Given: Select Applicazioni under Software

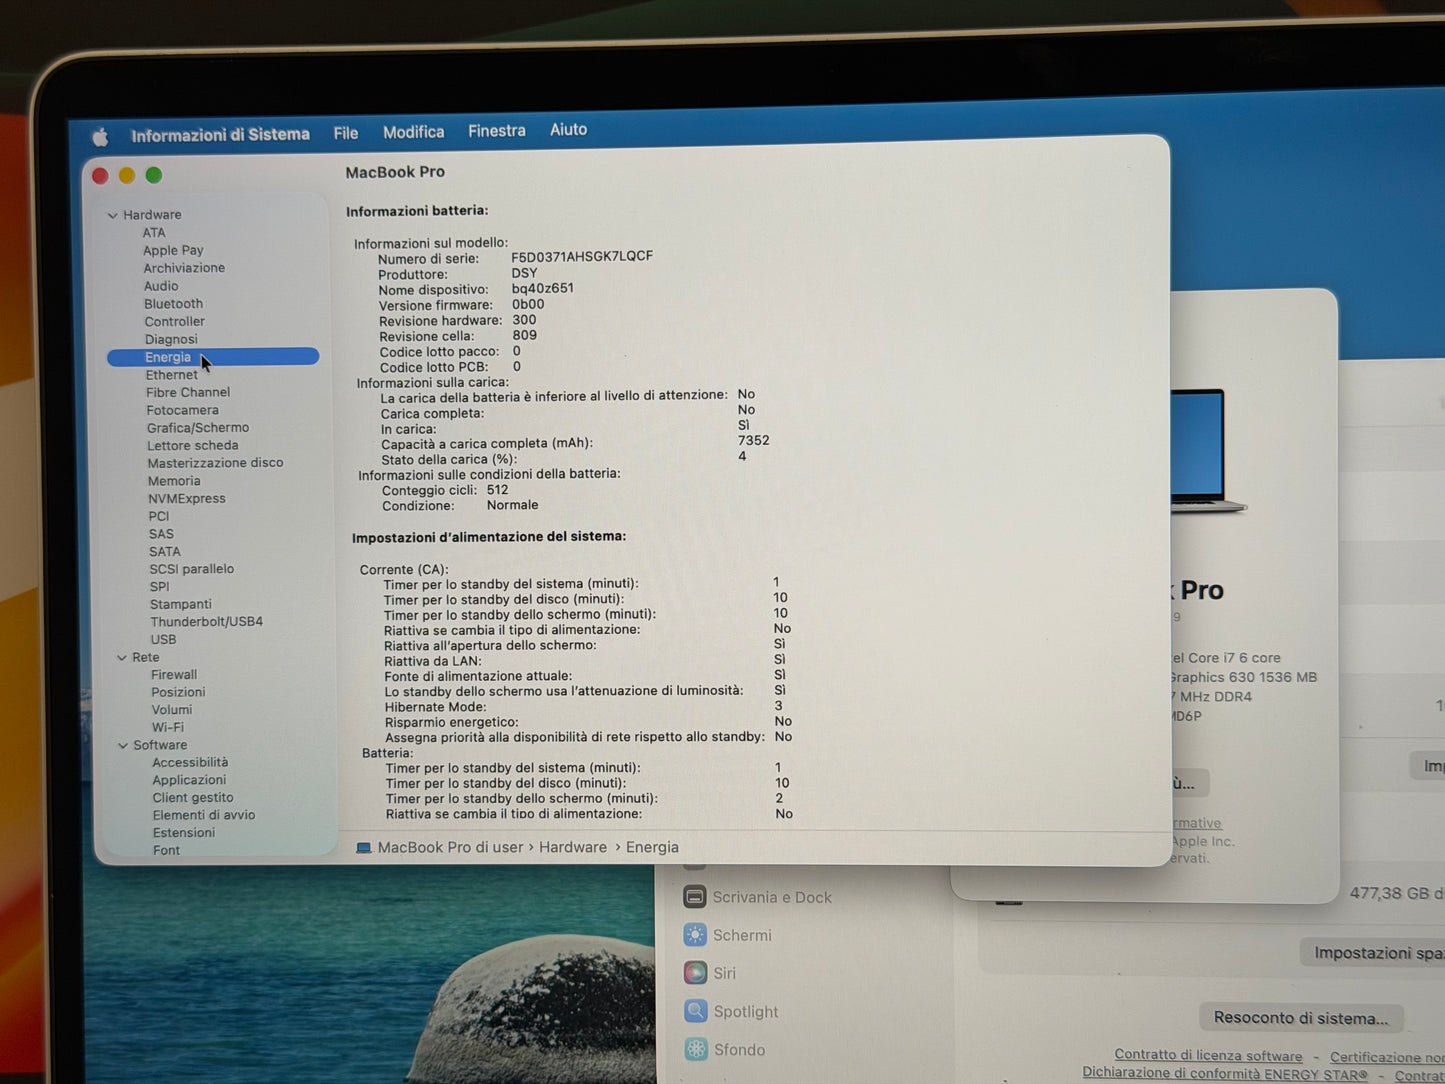Looking at the screenshot, I should (x=189, y=781).
